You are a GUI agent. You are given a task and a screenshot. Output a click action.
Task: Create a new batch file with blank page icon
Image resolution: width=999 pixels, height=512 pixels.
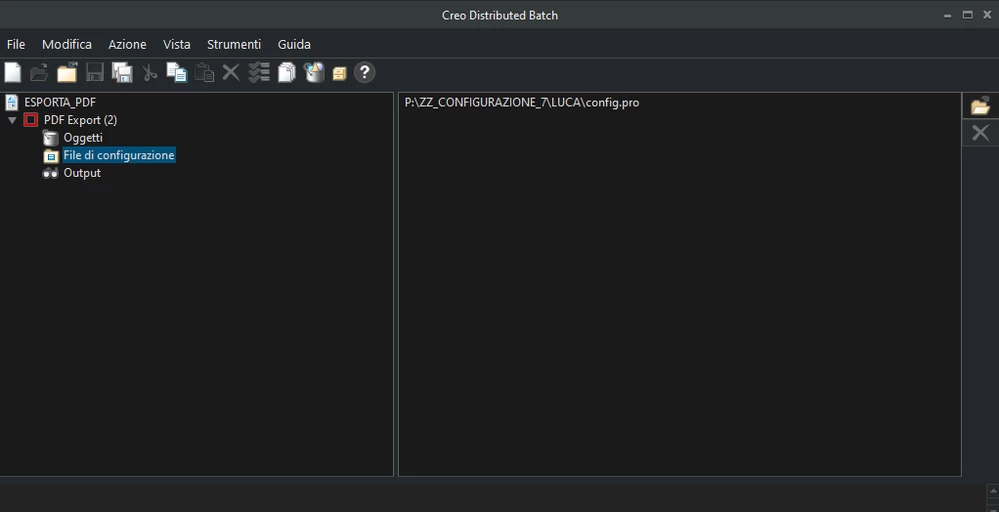[x=13, y=73]
